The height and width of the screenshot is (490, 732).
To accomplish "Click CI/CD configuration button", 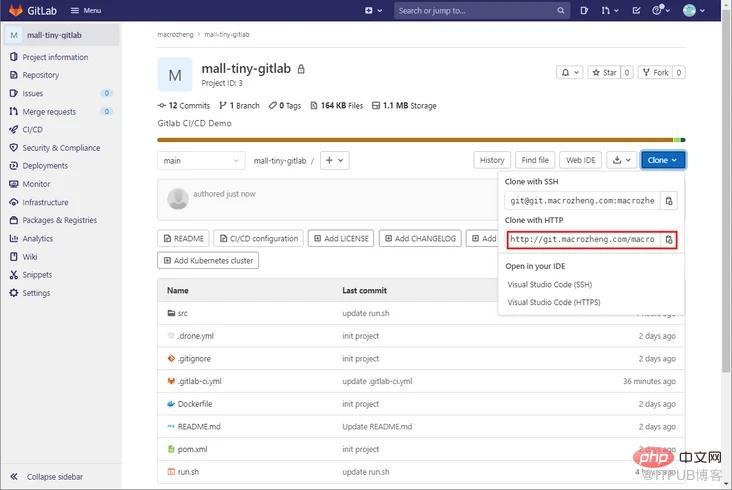I will point(259,238).
